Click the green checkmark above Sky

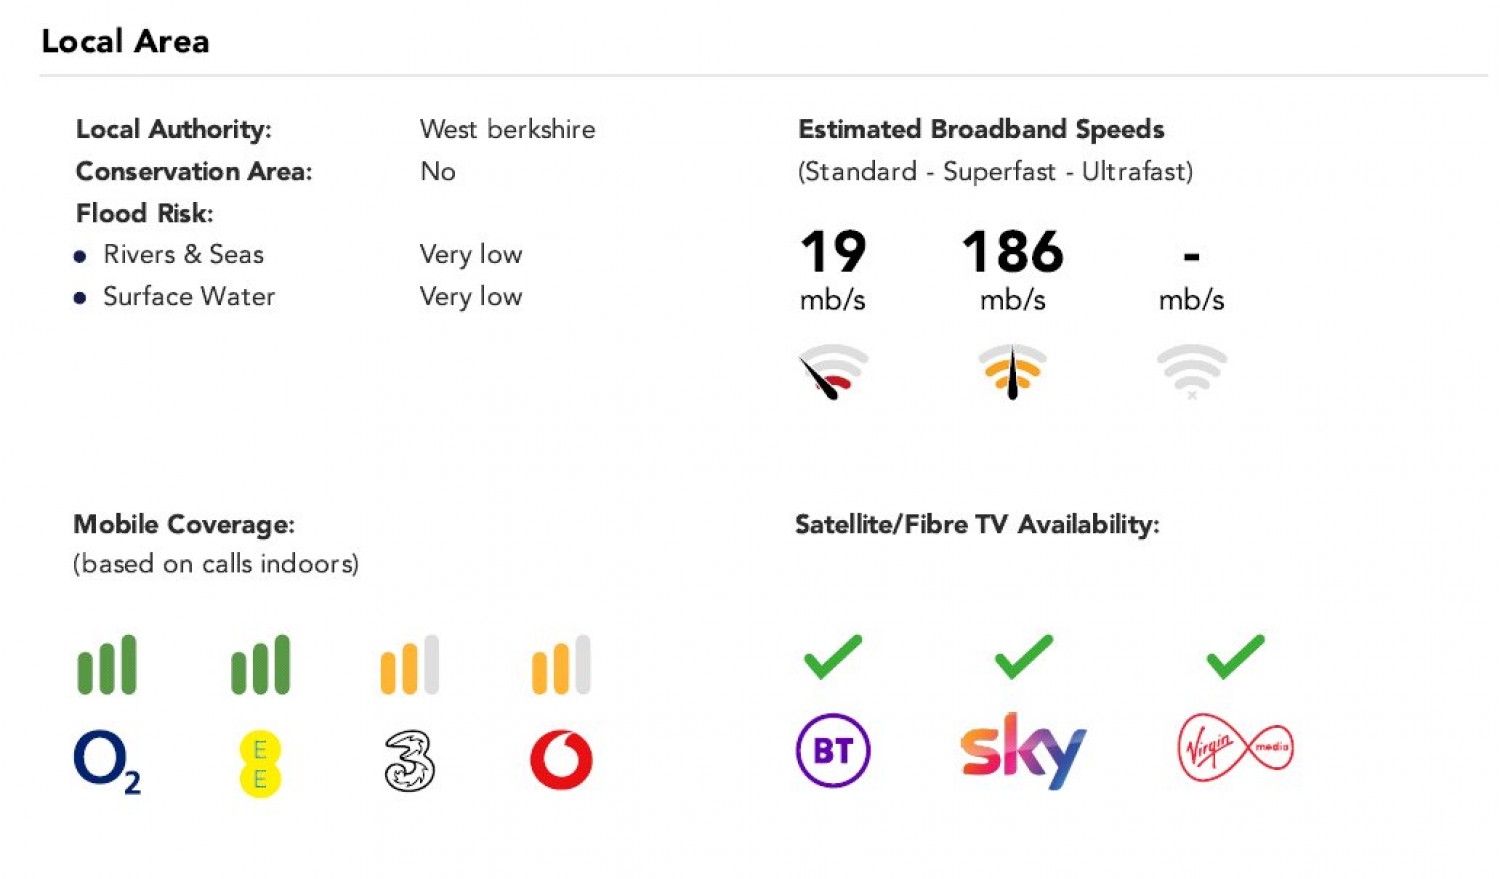click(x=1023, y=657)
